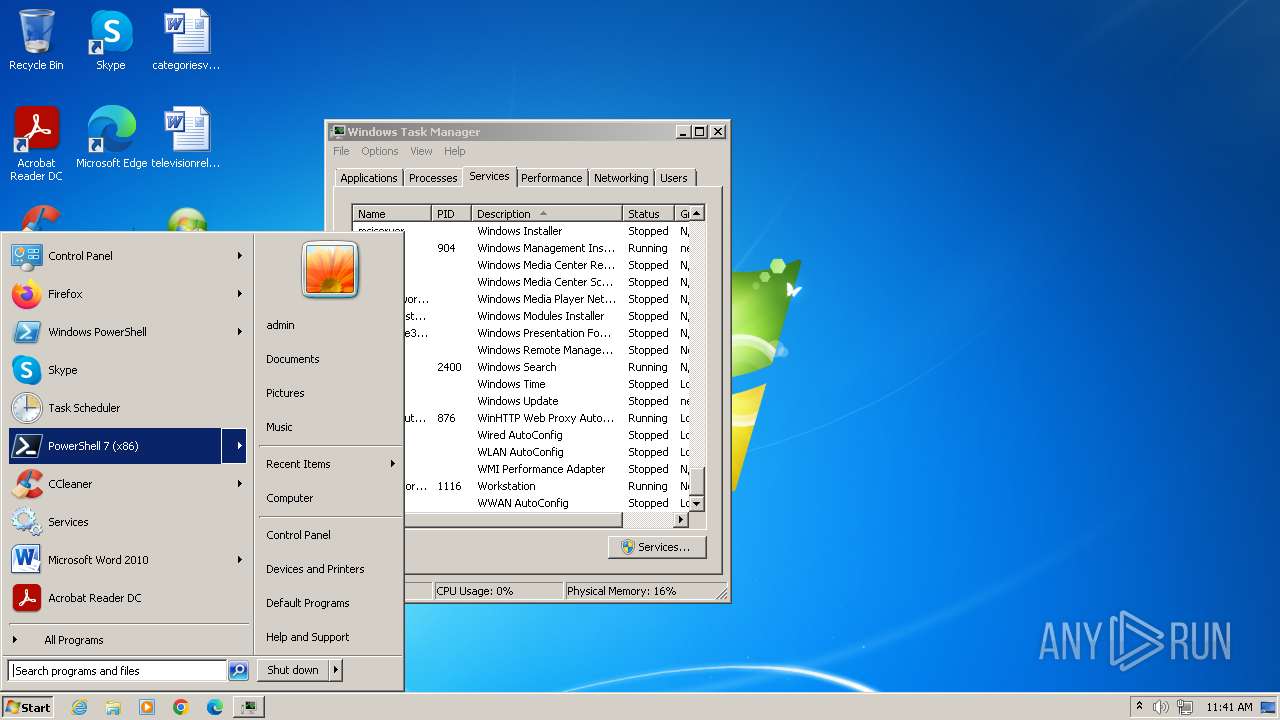Viewport: 1280px width, 720px height.
Task: Open Microsoft Edge desktop shortcut
Action: [111, 138]
